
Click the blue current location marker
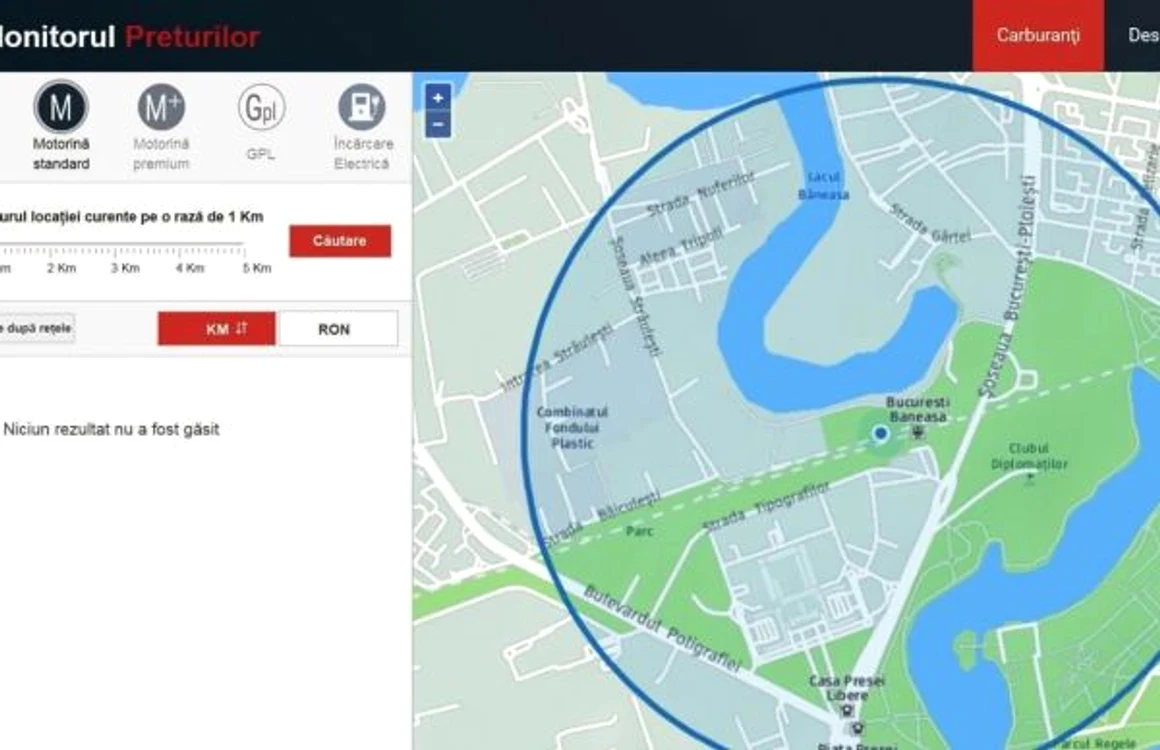click(880, 433)
